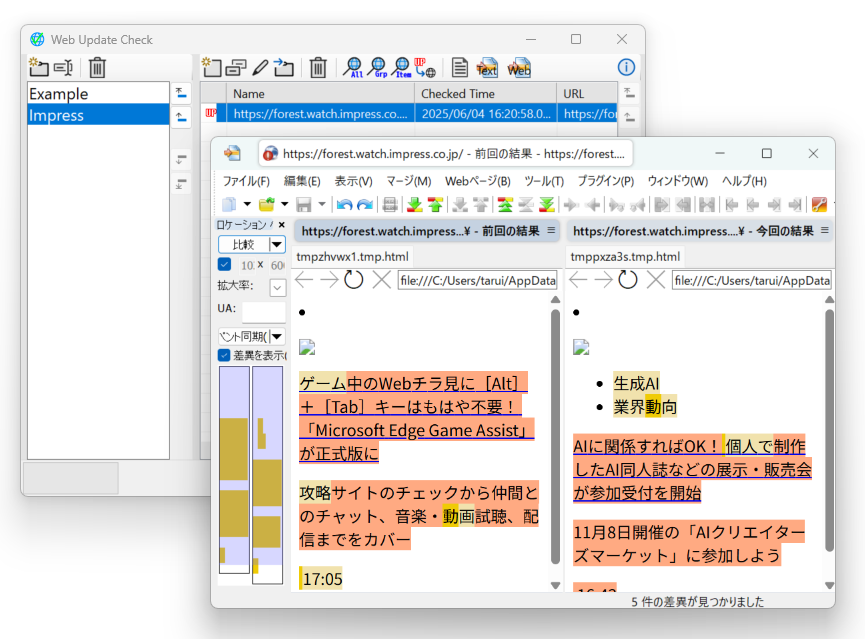Delete item using right toolbar trash icon

(318, 67)
